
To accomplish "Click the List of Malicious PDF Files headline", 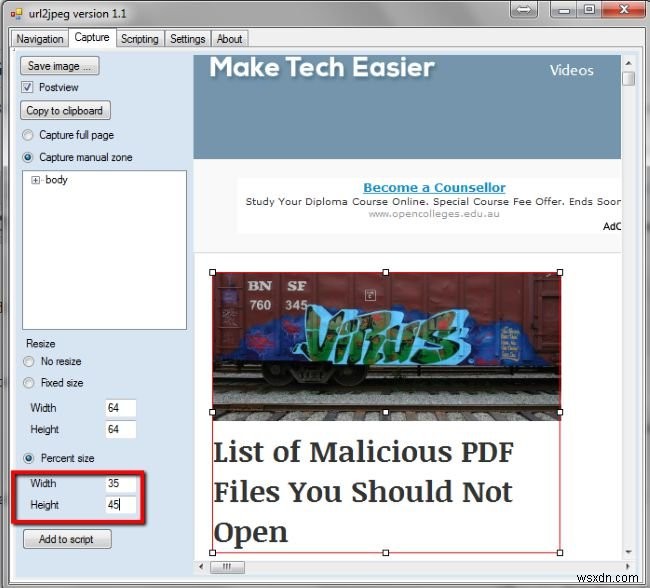I will [364, 492].
